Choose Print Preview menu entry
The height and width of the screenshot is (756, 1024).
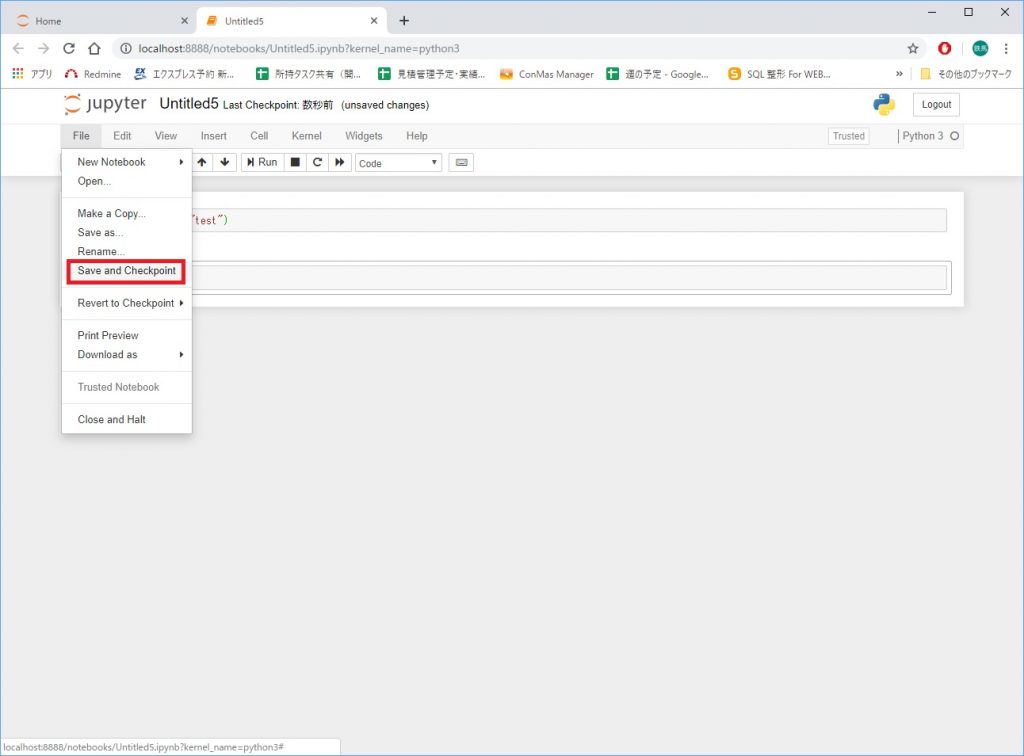pyautogui.click(x=127, y=335)
